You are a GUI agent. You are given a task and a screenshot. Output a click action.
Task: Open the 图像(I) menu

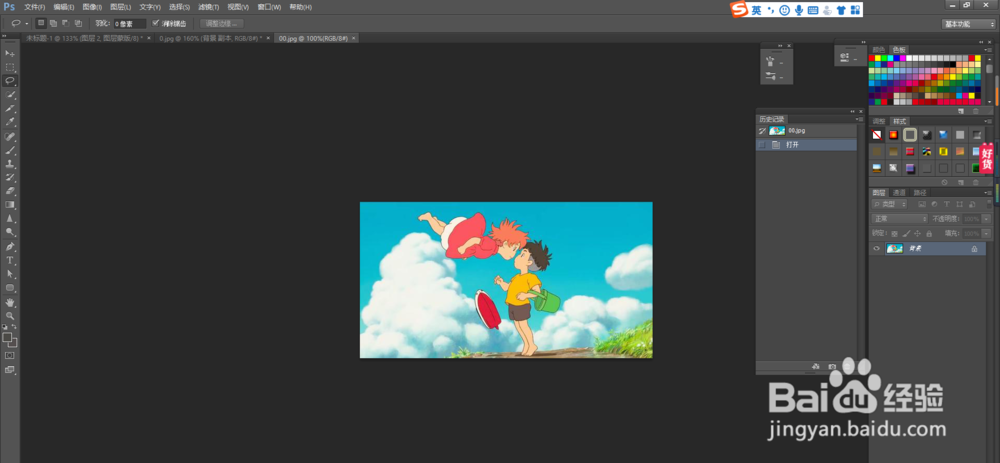(x=92, y=7)
